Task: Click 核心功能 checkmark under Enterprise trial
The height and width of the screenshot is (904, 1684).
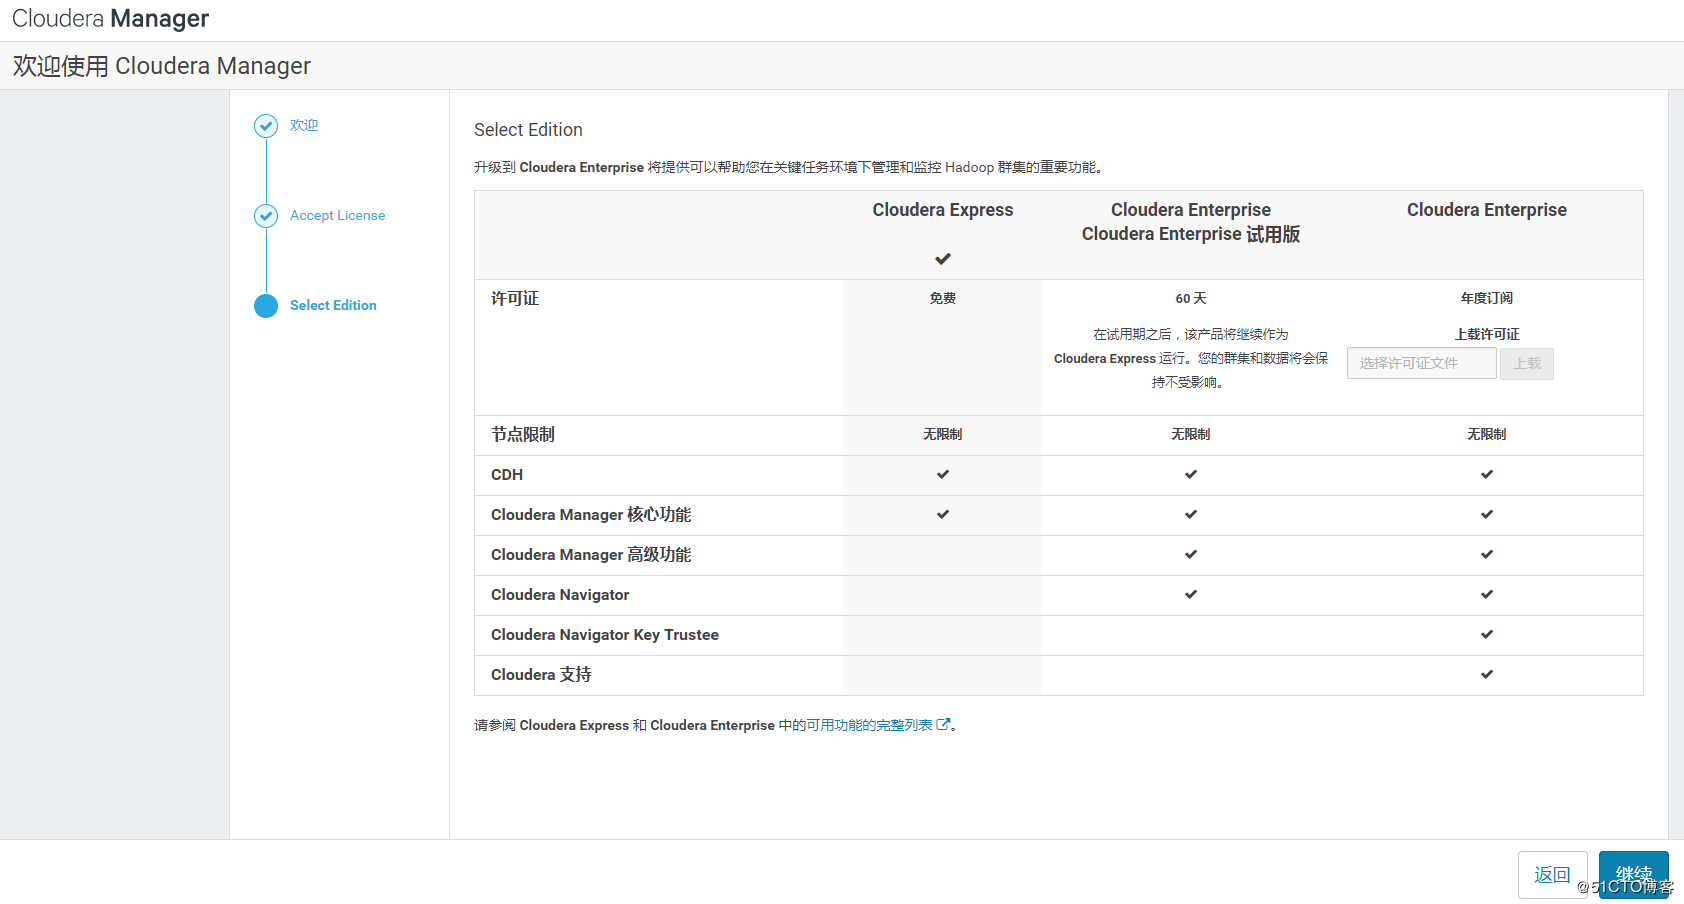Action: pyautogui.click(x=1191, y=515)
